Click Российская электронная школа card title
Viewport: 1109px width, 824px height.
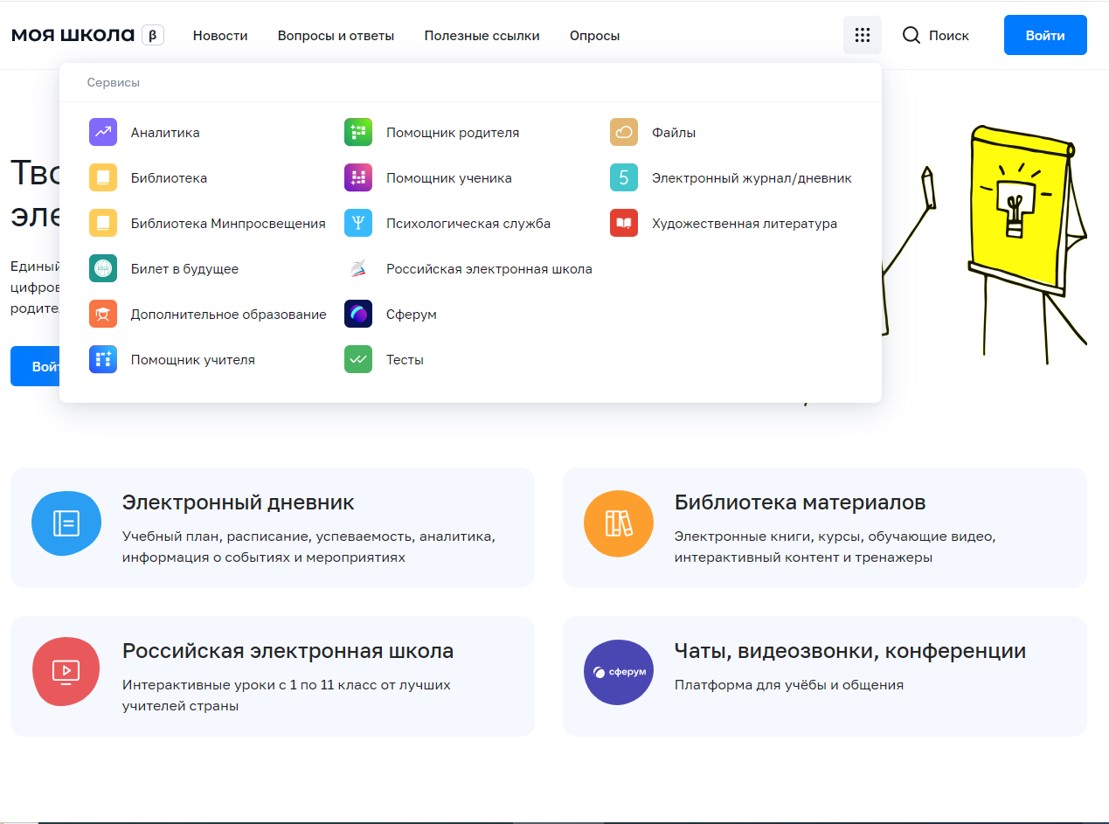pyautogui.click(x=288, y=651)
